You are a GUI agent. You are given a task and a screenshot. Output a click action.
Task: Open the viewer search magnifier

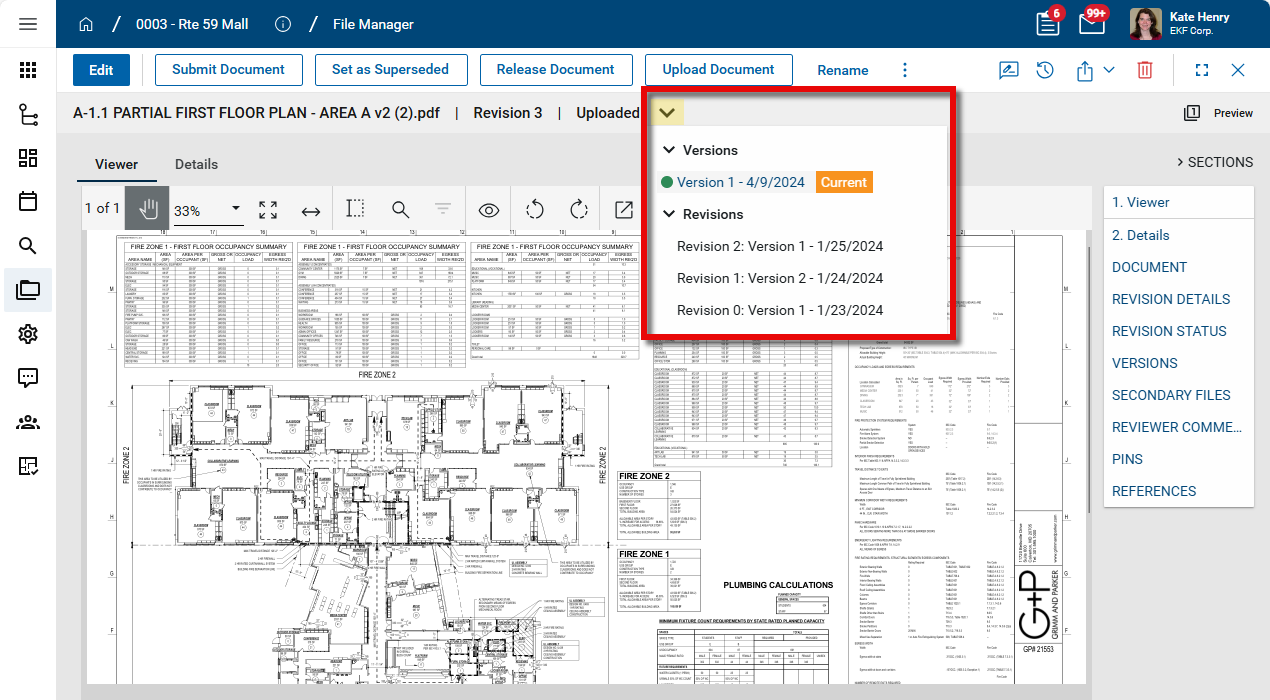pyautogui.click(x=400, y=210)
